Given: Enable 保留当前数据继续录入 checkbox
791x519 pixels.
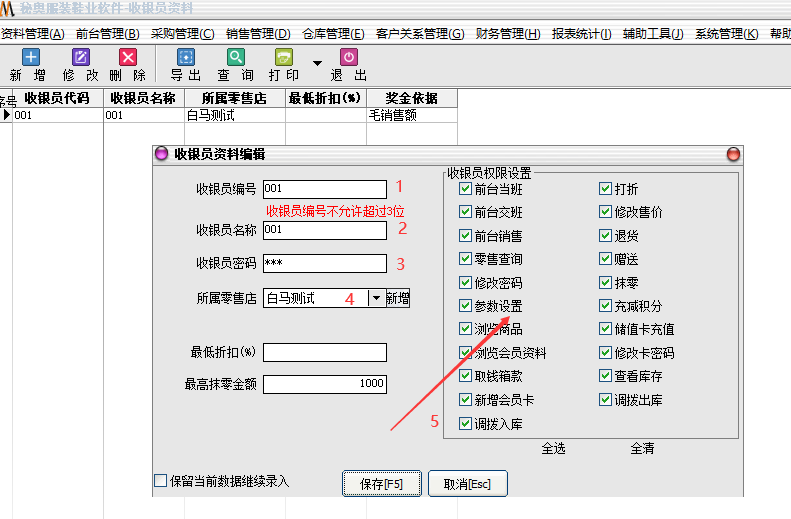Looking at the screenshot, I should coord(161,481).
